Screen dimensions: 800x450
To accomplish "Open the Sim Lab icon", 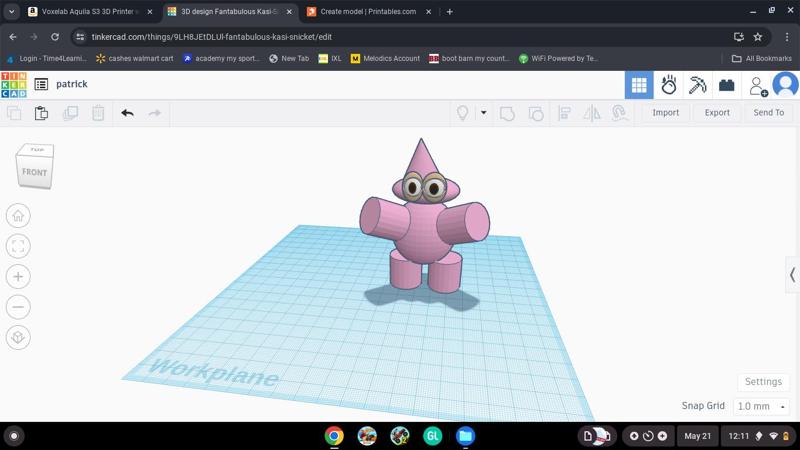I will (669, 85).
